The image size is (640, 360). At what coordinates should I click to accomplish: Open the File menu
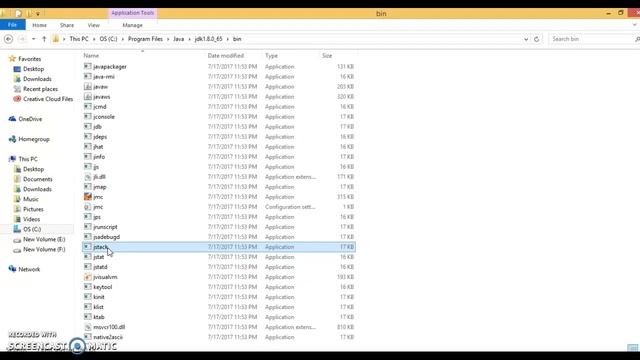pos(13,25)
